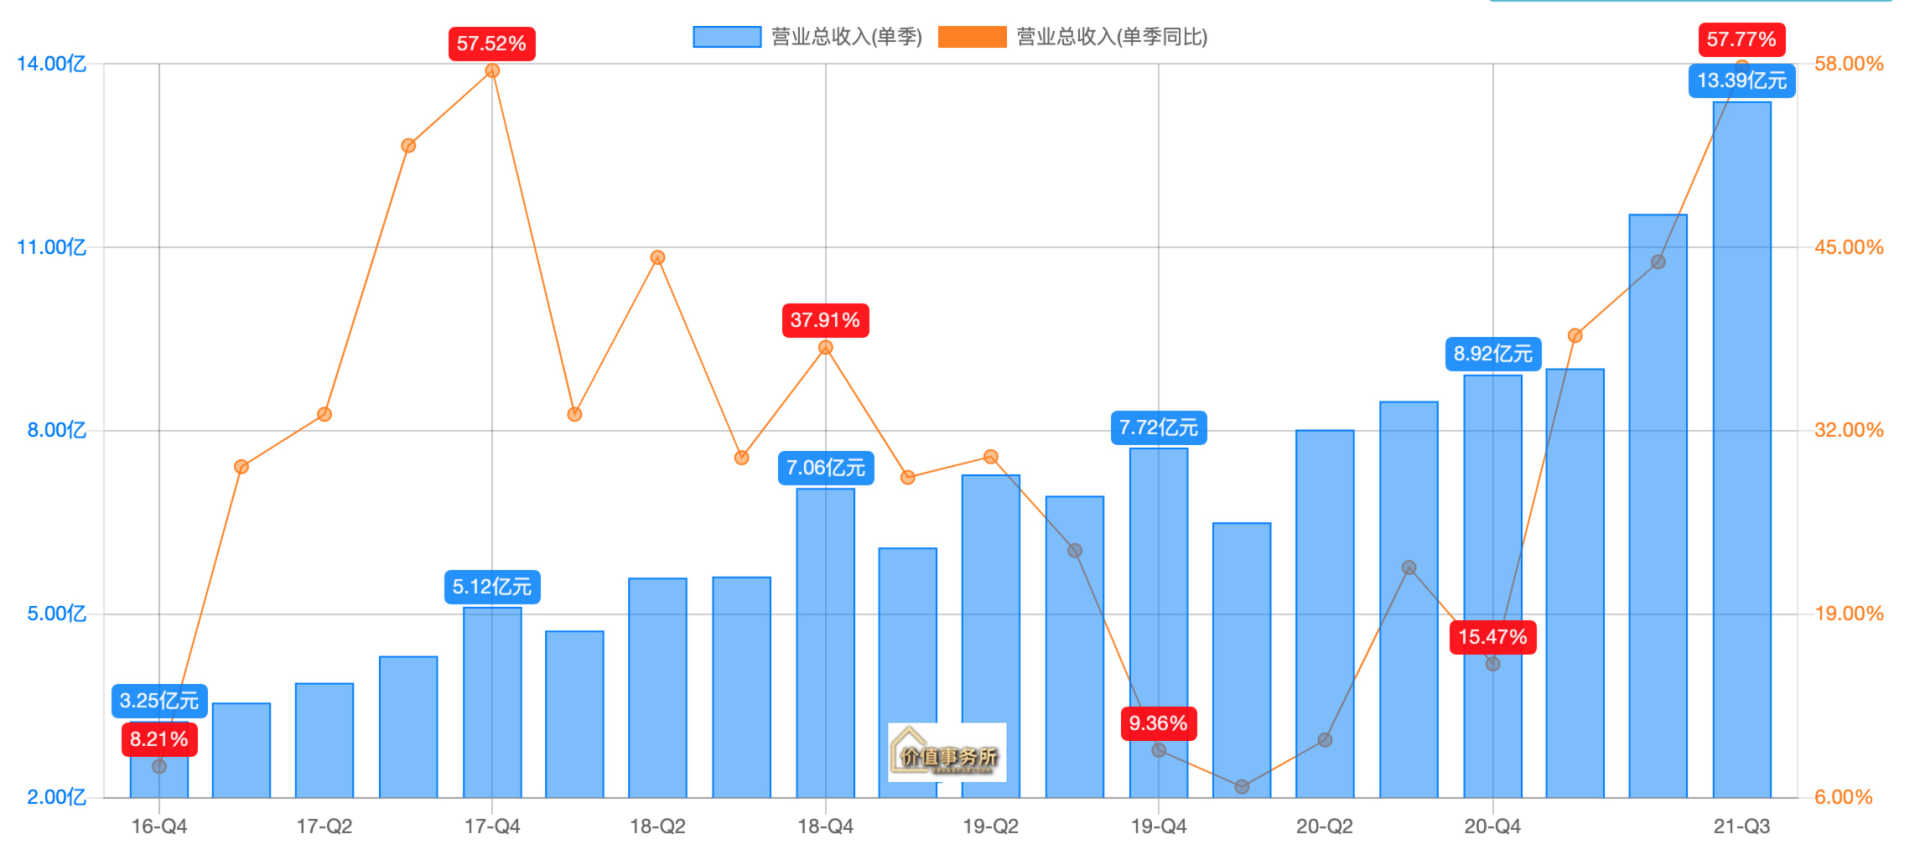Click the 16-Q4 x-axis label
The height and width of the screenshot is (865, 1920).
[x=159, y=827]
